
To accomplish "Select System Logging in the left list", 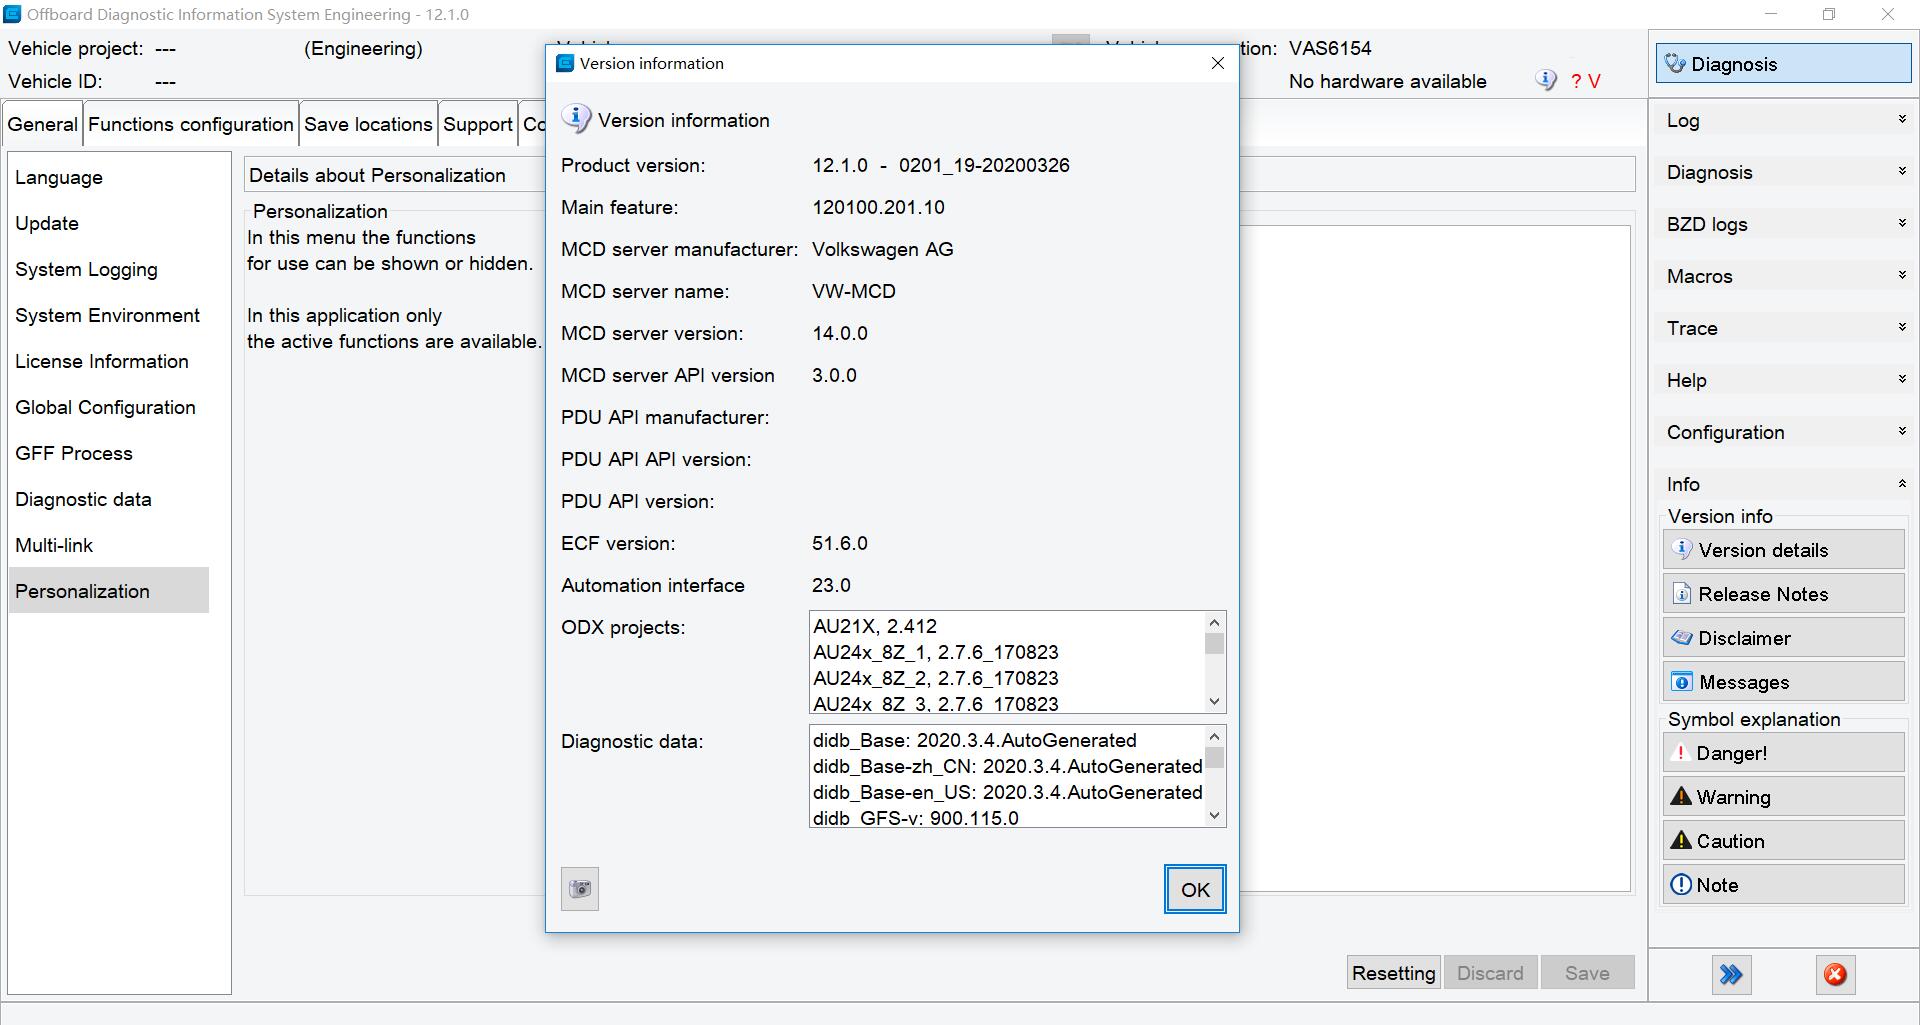I will point(108,269).
